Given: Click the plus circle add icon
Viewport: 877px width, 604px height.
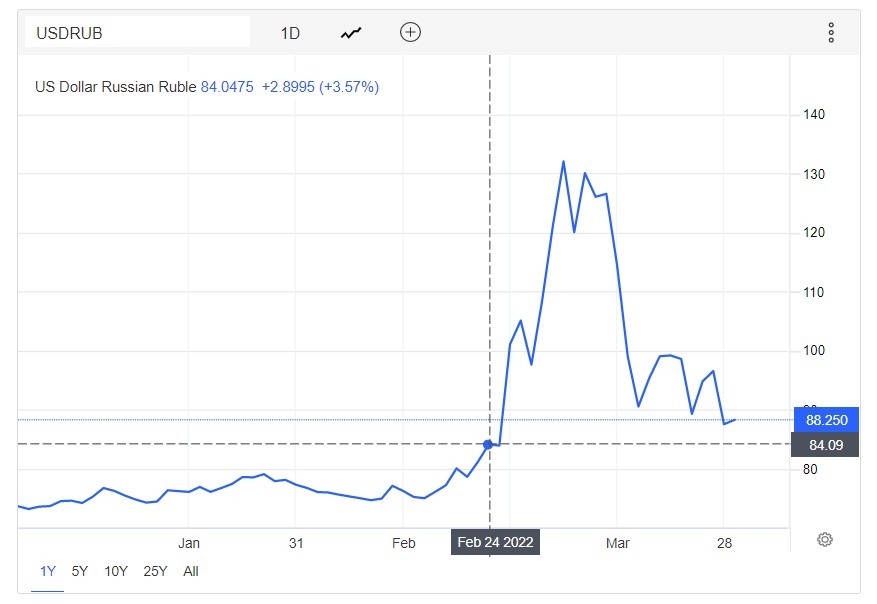Looking at the screenshot, I should point(410,32).
